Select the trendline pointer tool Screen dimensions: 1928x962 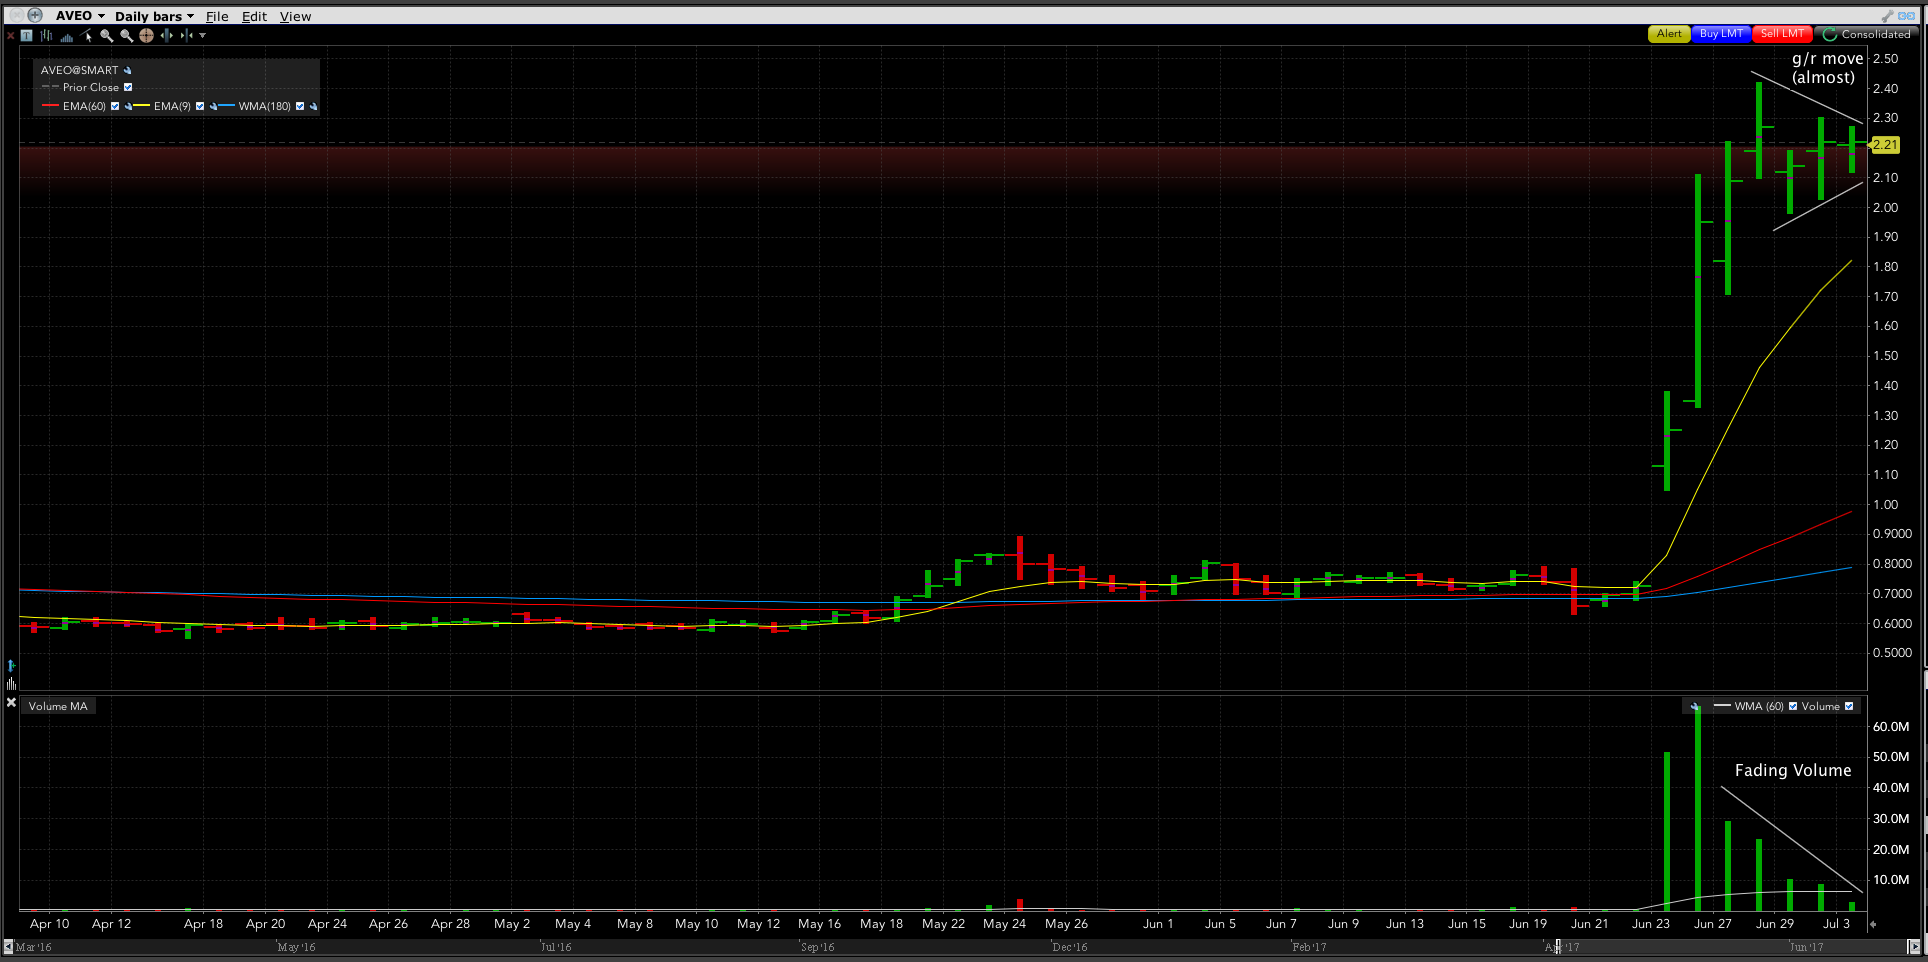point(87,35)
